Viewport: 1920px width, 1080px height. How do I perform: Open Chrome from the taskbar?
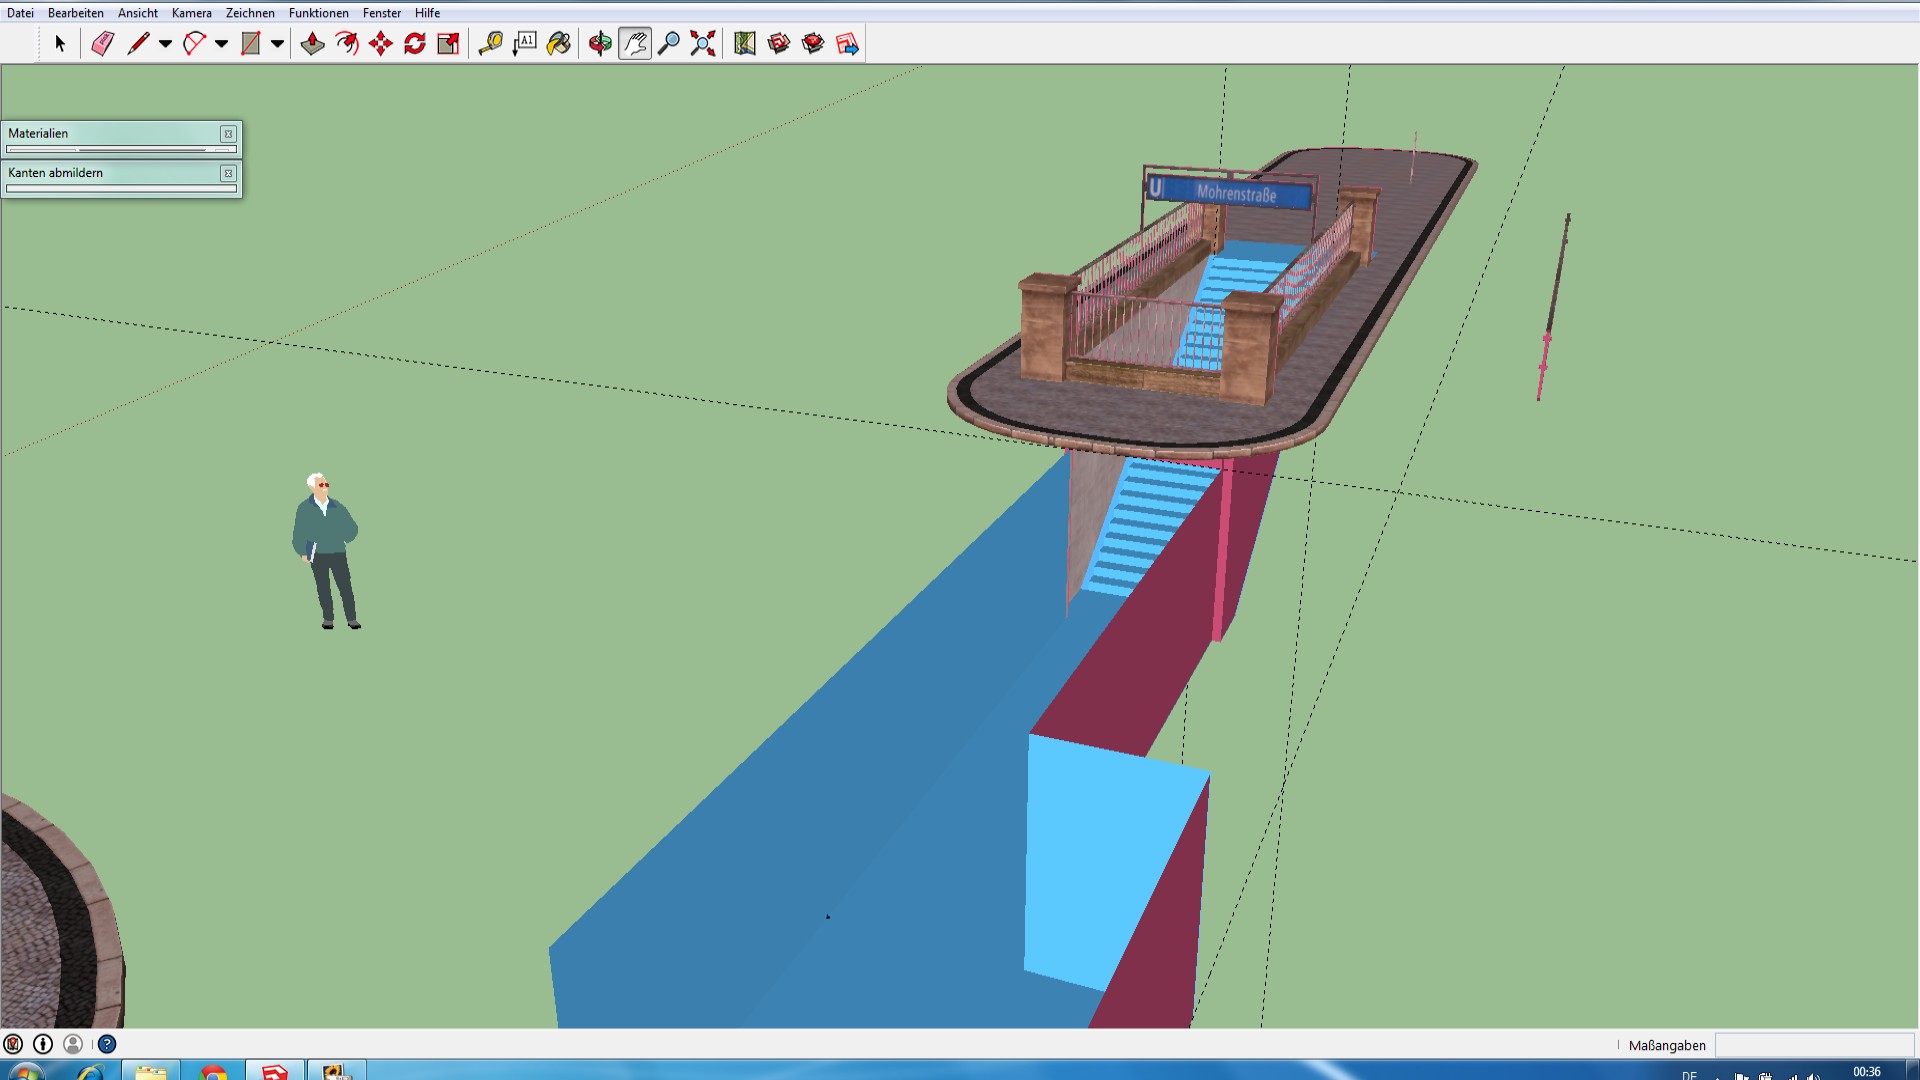point(213,1072)
